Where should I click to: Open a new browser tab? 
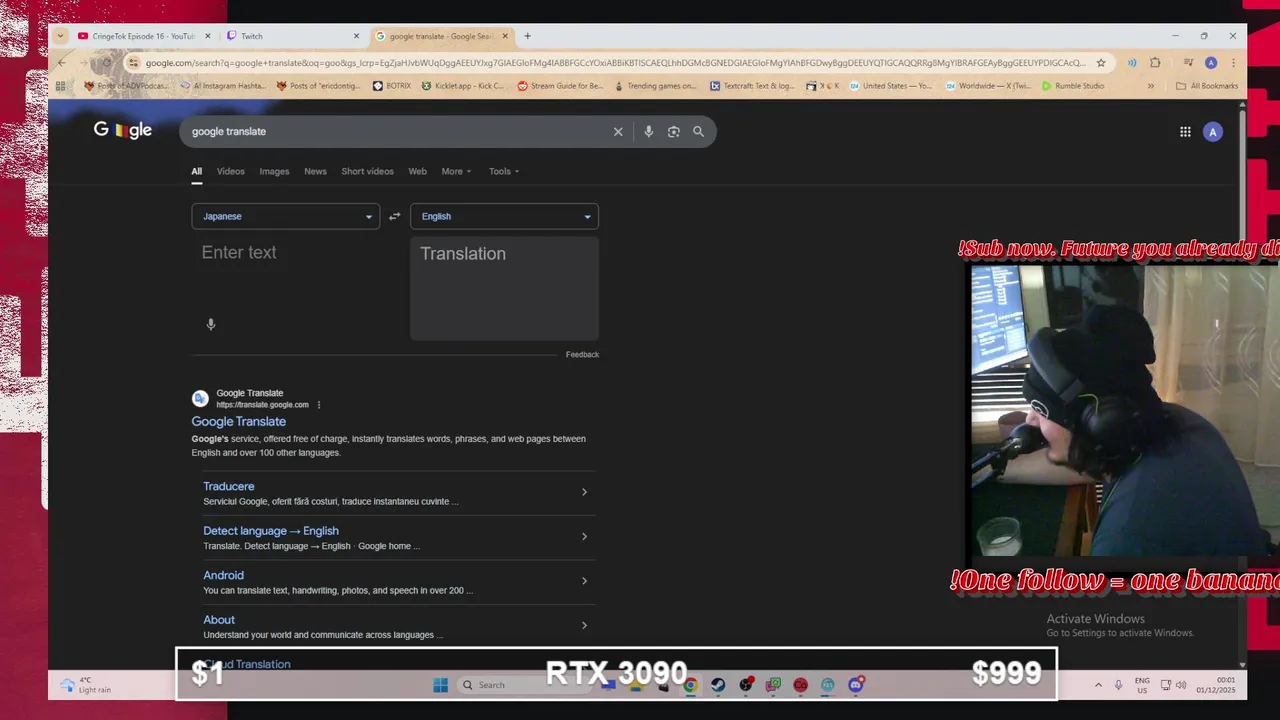[527, 36]
